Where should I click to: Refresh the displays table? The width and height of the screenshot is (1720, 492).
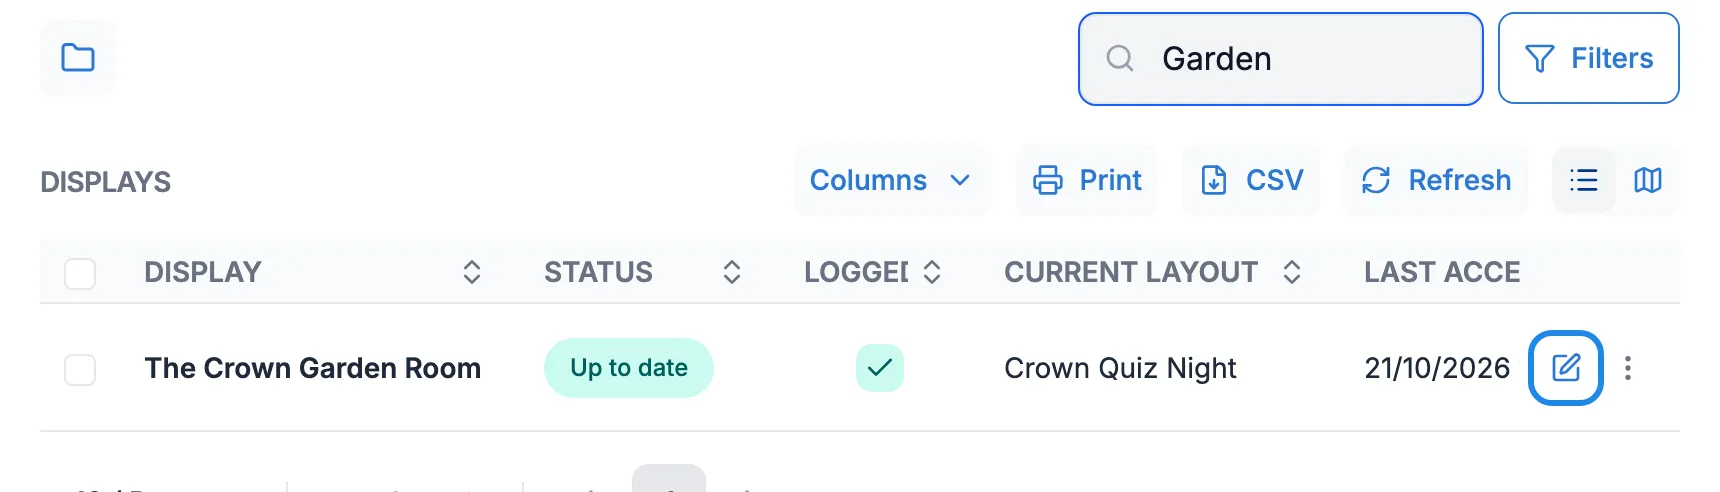1436,180
